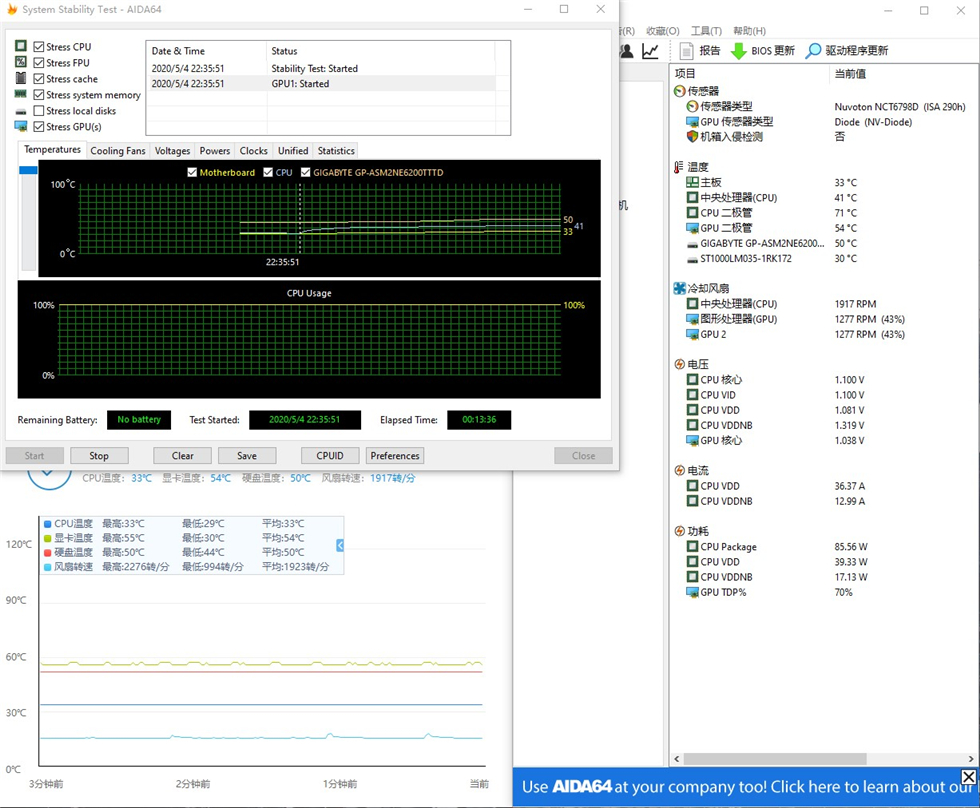Click the line graph icon in toolbar

[x=651, y=51]
